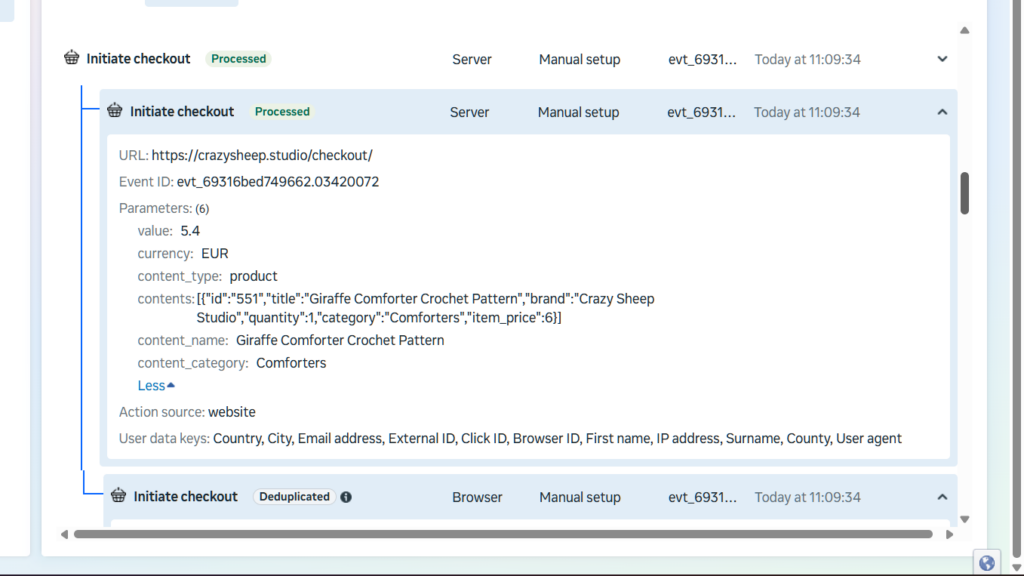Click the contents JSON parameter value
Viewport: 1024px width, 576px height.
tap(425, 308)
